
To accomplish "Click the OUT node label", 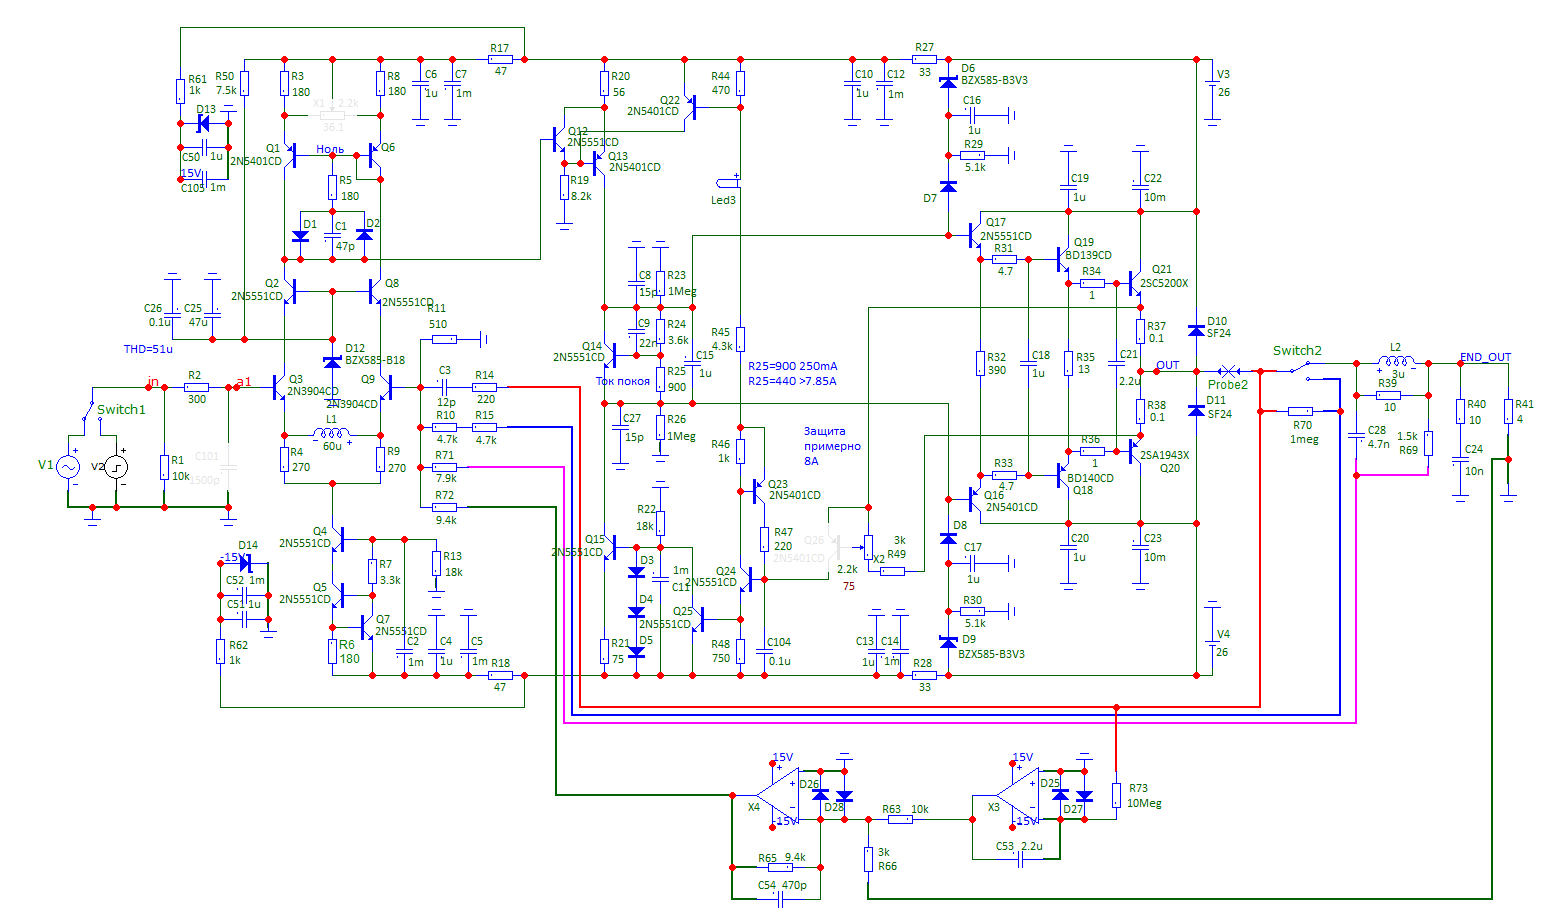I will point(1168,365).
